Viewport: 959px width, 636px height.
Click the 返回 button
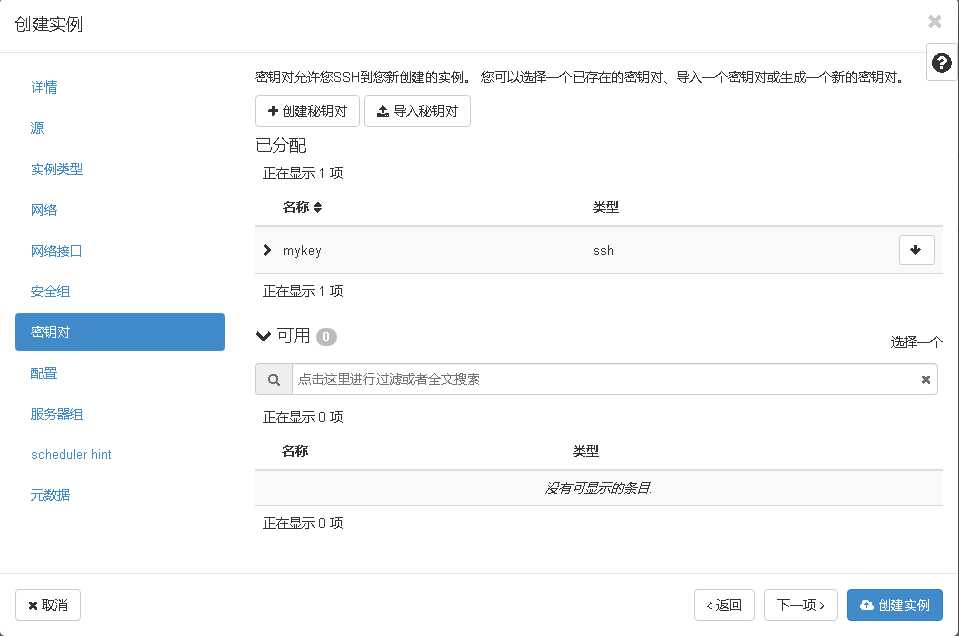724,604
